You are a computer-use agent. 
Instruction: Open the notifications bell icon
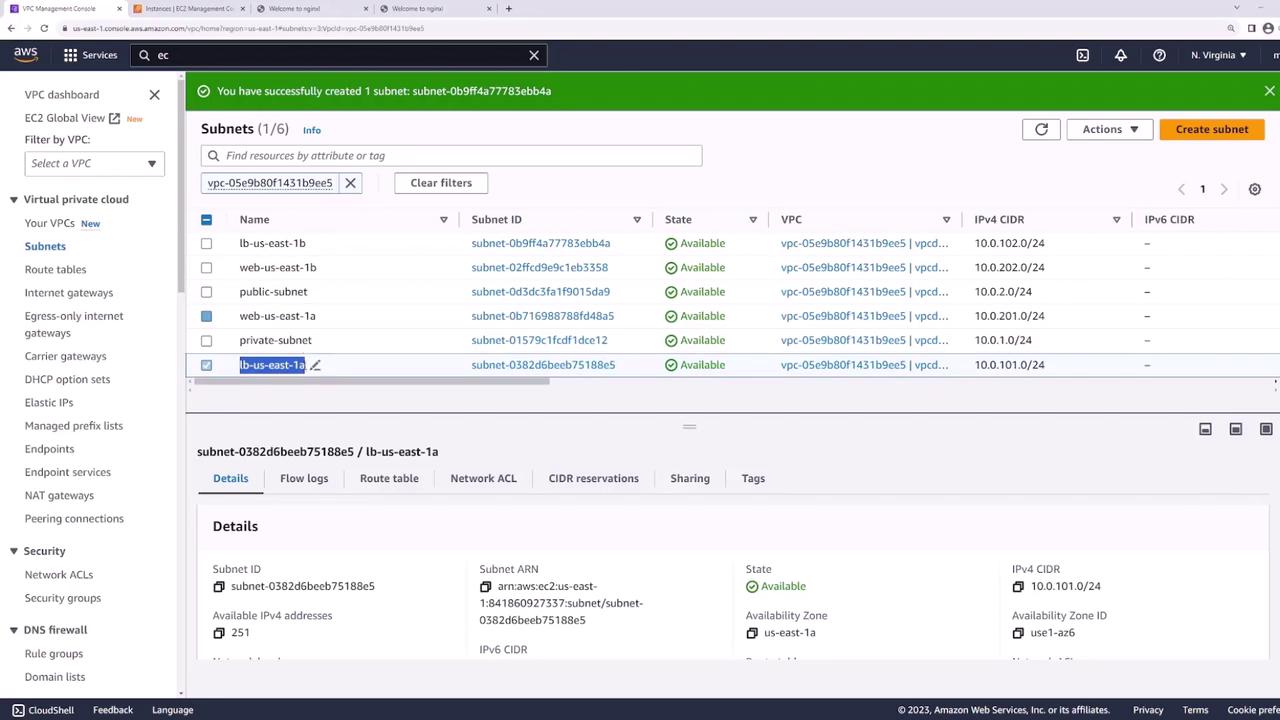coord(1120,55)
